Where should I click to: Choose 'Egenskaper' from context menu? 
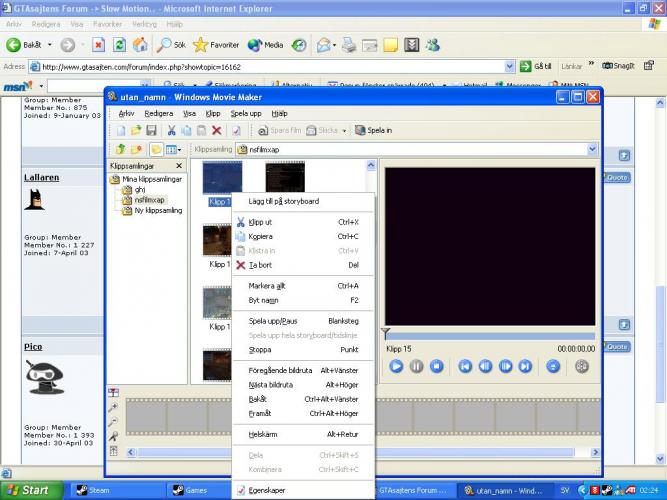coord(267,490)
